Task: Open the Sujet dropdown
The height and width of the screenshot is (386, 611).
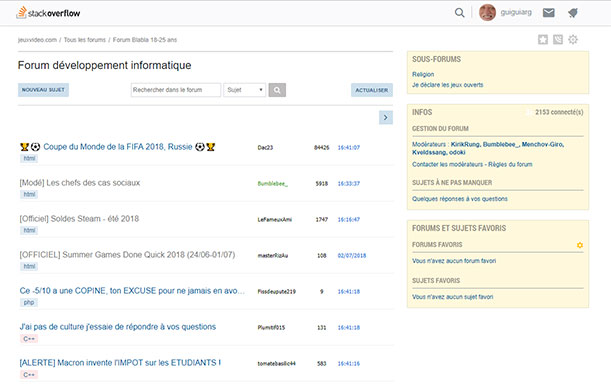Action: tap(245, 90)
